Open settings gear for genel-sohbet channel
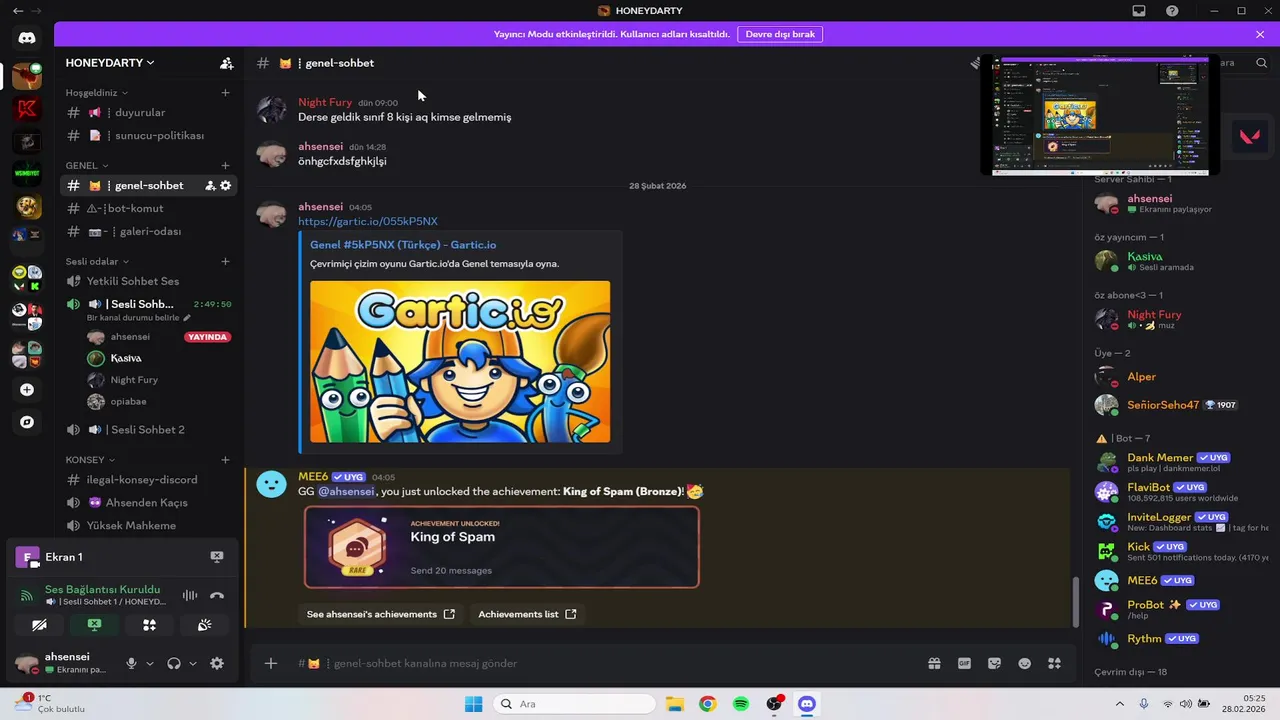Screen dimensions: 1280x720 (225, 185)
